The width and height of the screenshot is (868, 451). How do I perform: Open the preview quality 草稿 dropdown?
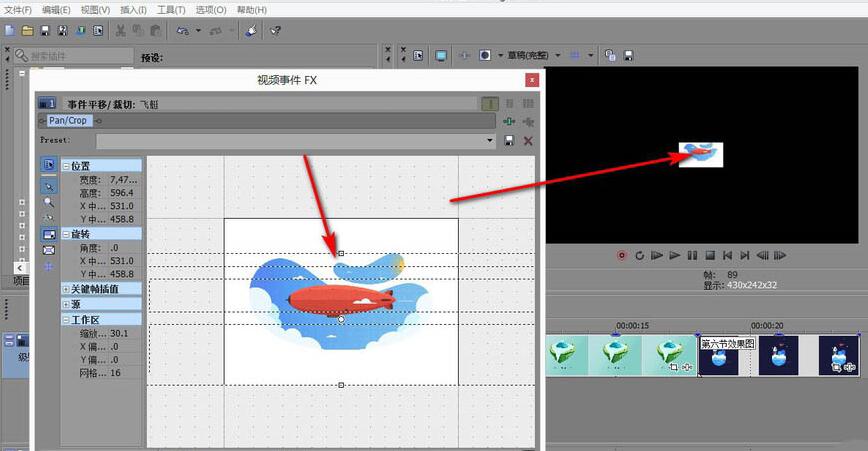tap(557, 55)
